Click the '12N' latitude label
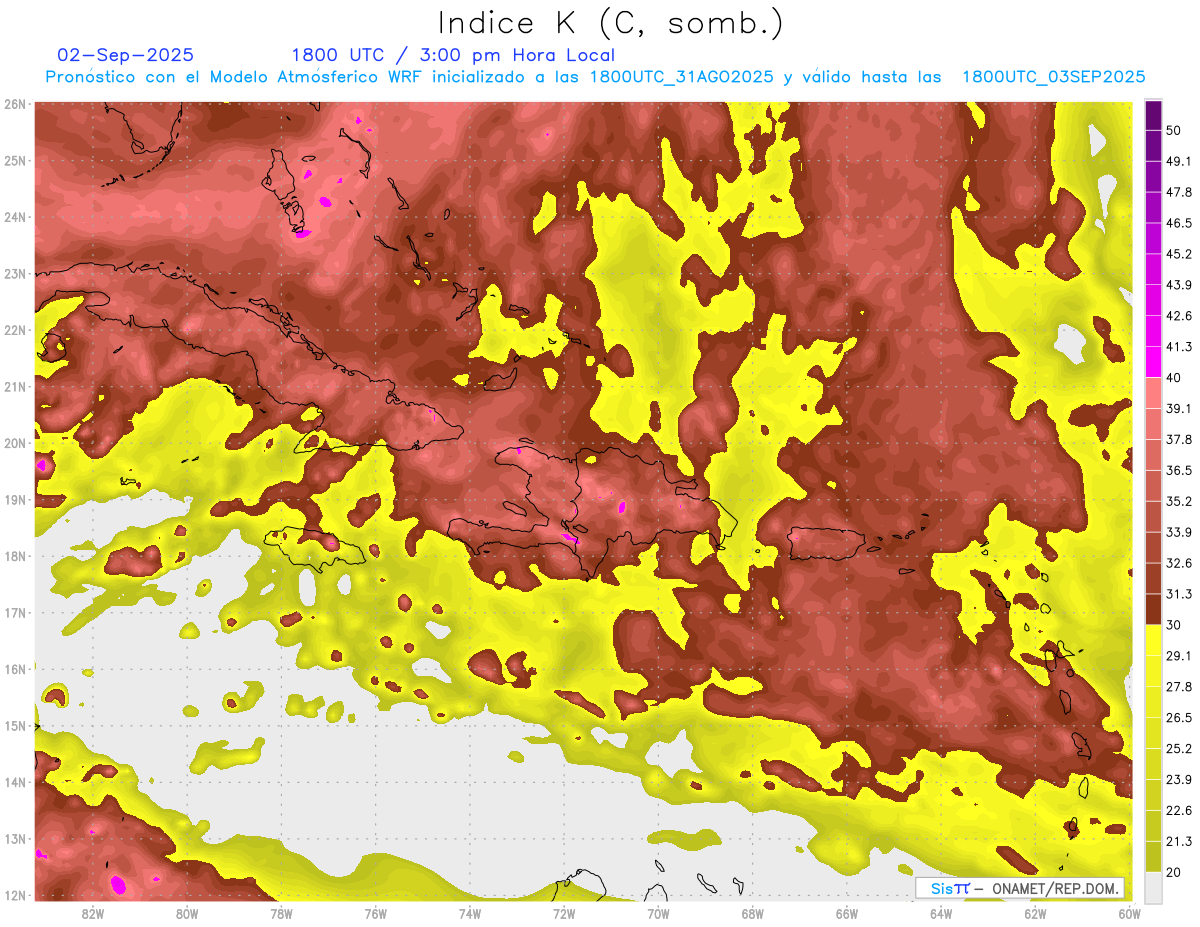Image resolution: width=1200 pixels, height=927 pixels. (15, 895)
